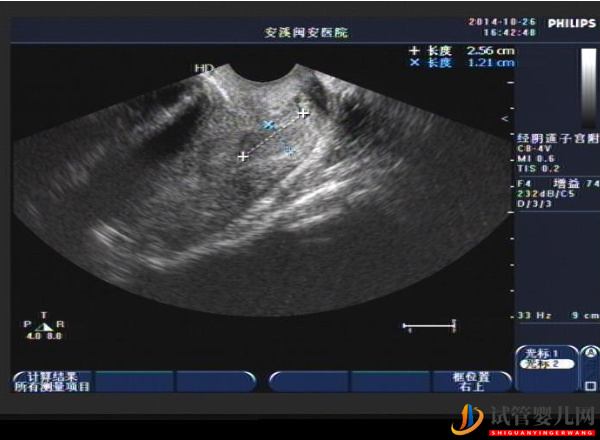Click the upper white plus caliper marker
Viewport: 600px width, 440px height.
click(303, 113)
